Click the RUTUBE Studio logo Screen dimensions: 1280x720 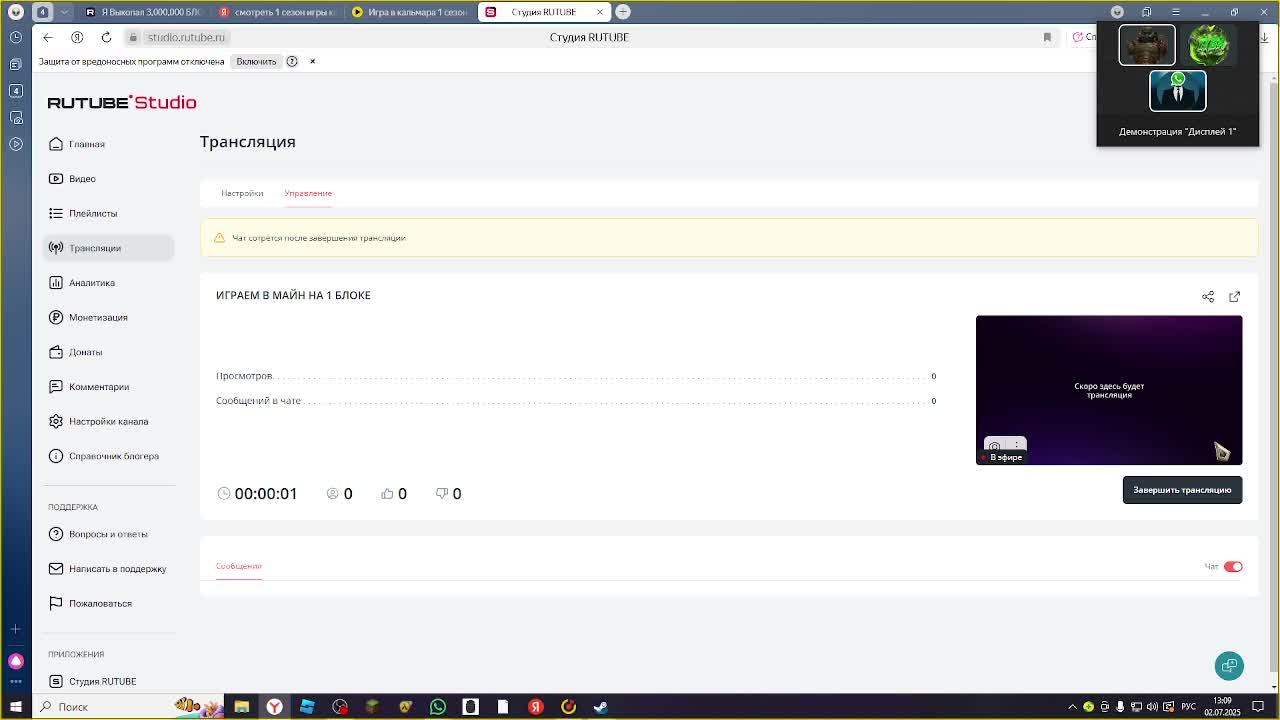point(122,102)
